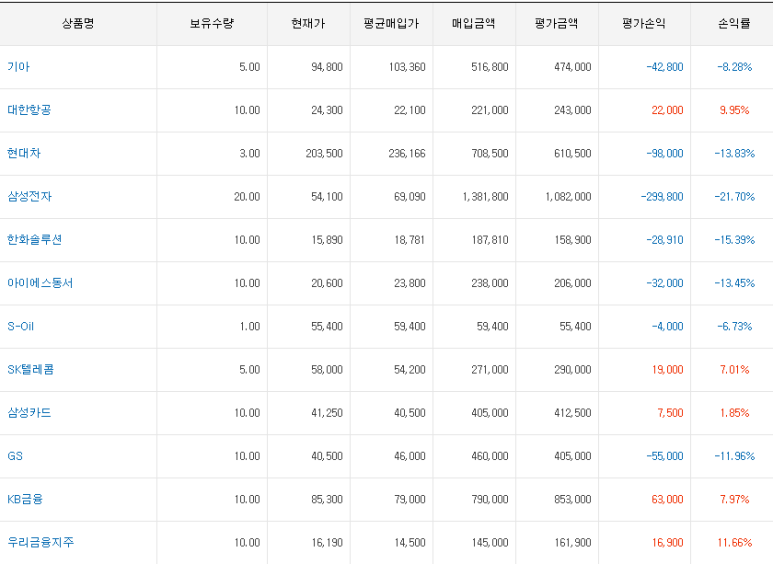This screenshot has width=773, height=564.
Task: Click the 평균매입가 column header
Action: pos(391,23)
